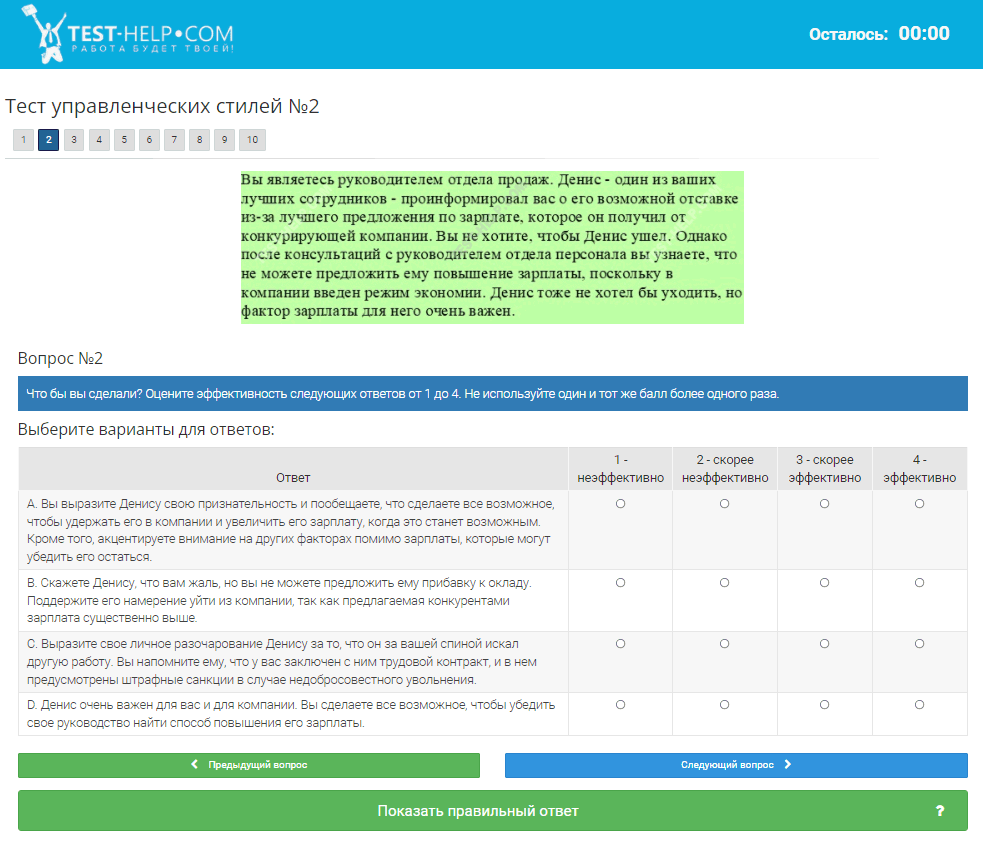
Task: Rate answer C as 2 - скорее неэффективно
Action: [x=725, y=643]
